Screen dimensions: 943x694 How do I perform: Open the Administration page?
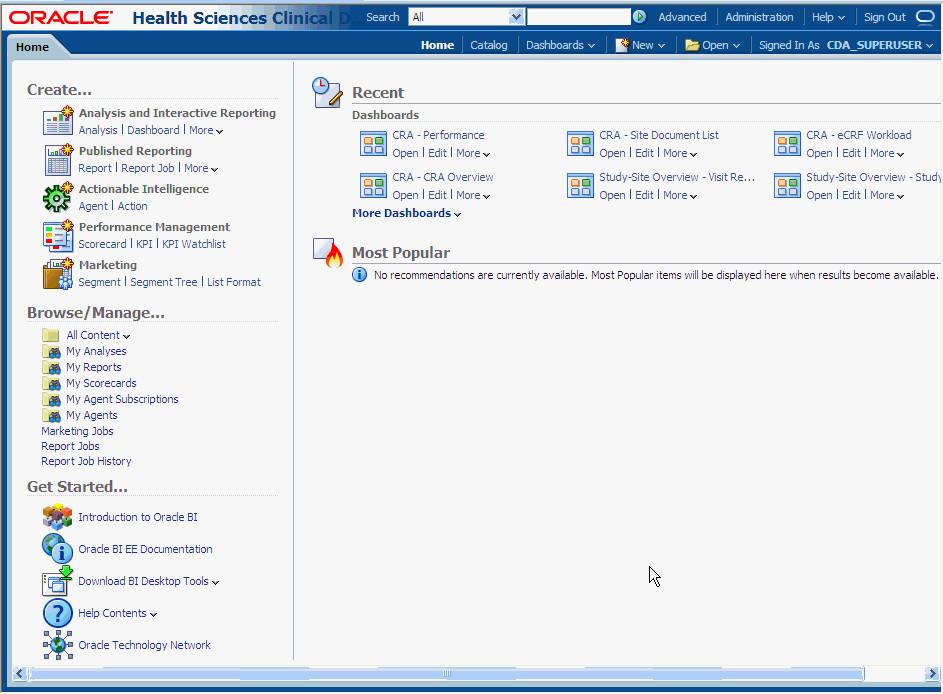759,17
